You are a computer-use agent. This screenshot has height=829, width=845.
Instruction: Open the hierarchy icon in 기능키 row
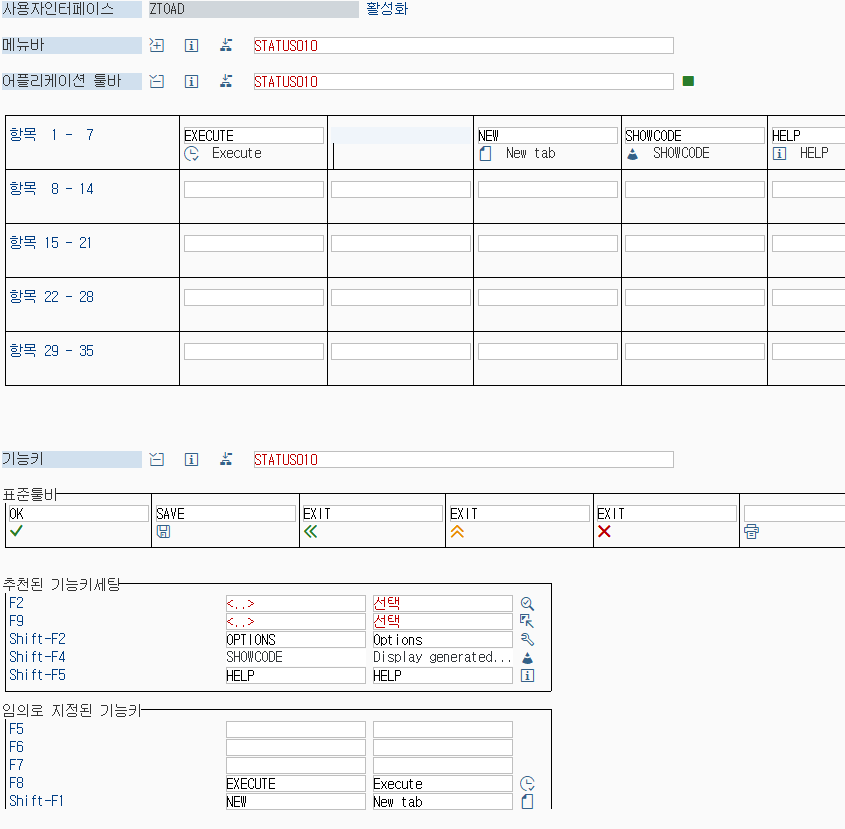[226, 459]
